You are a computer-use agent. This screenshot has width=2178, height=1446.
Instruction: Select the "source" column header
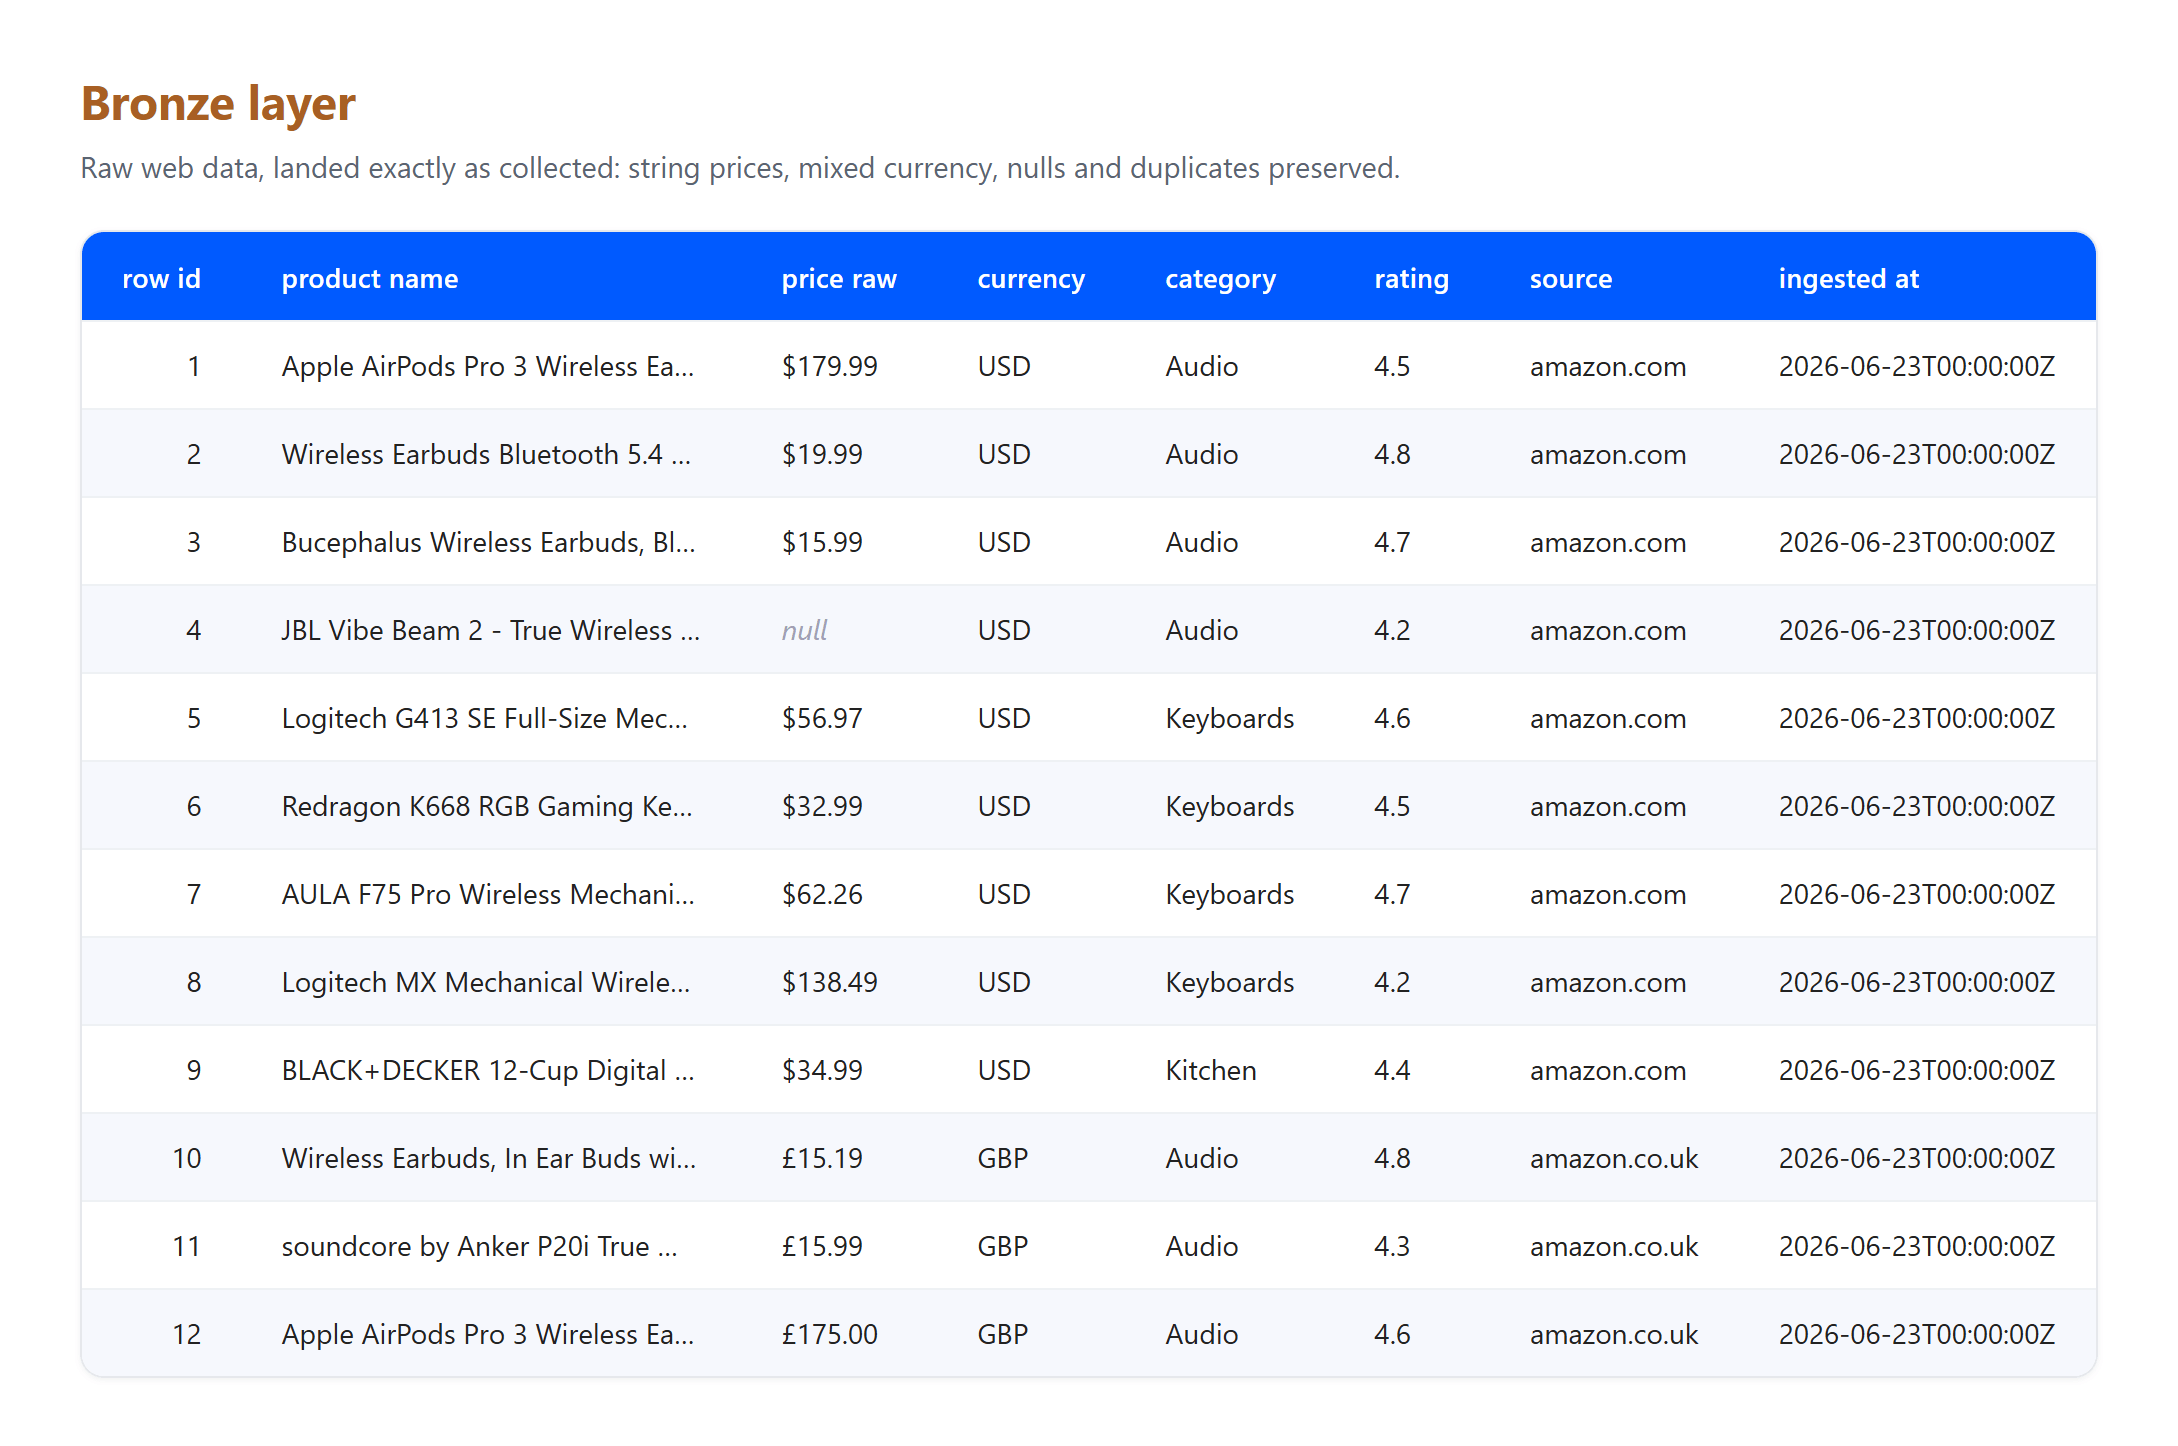coord(1571,279)
